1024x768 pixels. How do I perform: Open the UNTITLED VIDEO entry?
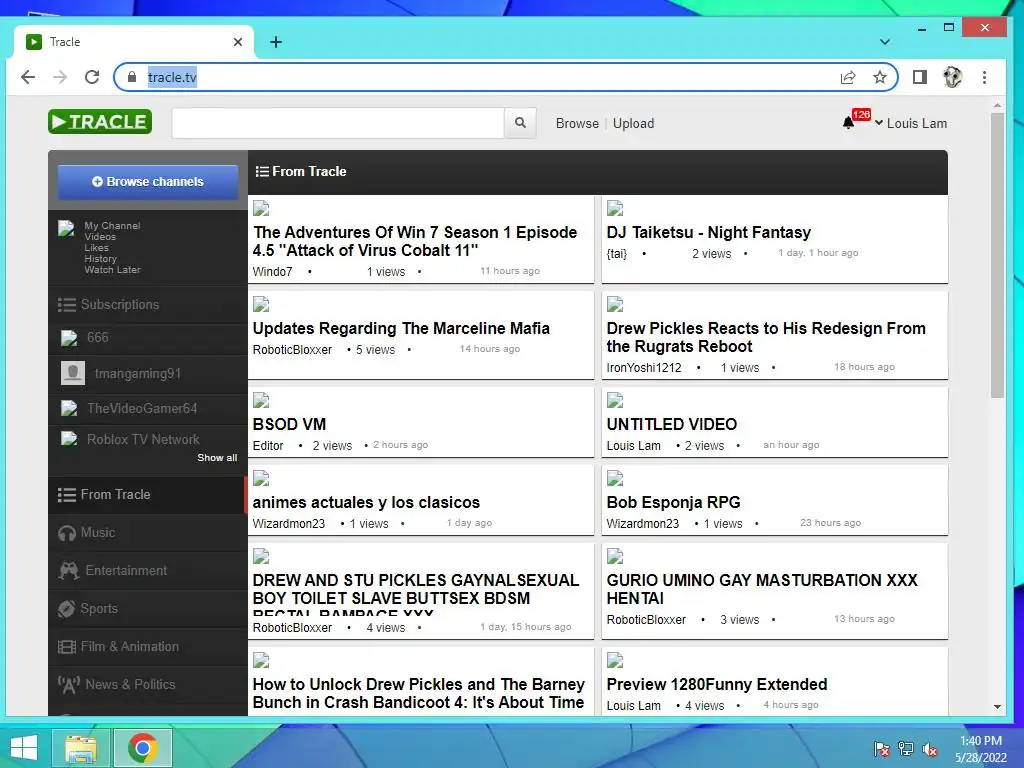672,424
